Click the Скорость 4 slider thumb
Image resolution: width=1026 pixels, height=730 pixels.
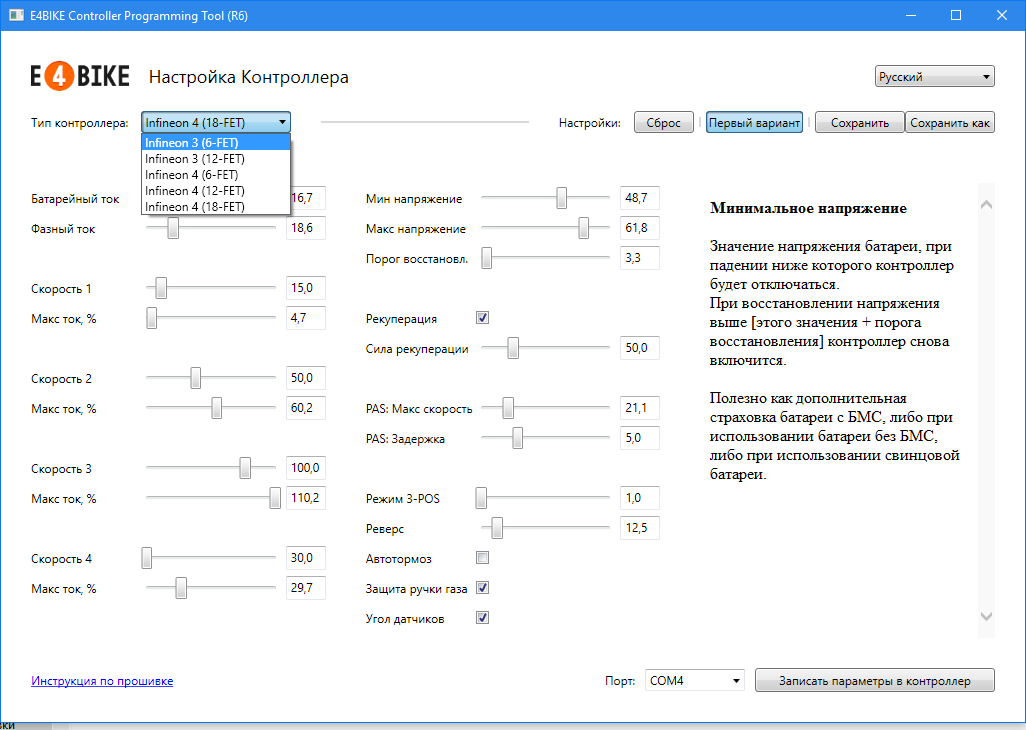[147, 558]
